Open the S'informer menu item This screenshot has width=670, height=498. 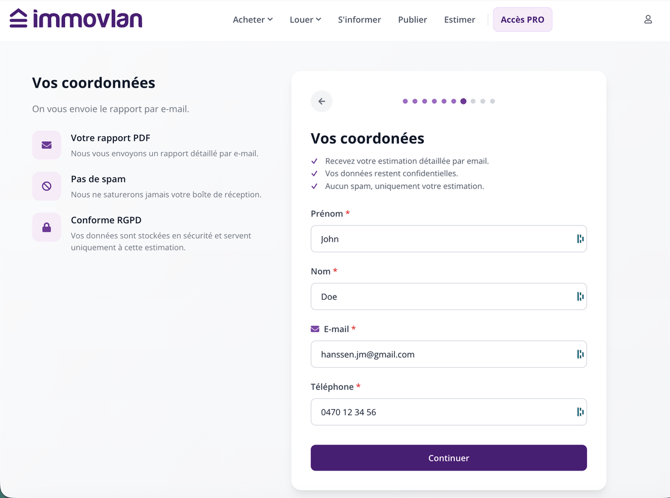359,20
